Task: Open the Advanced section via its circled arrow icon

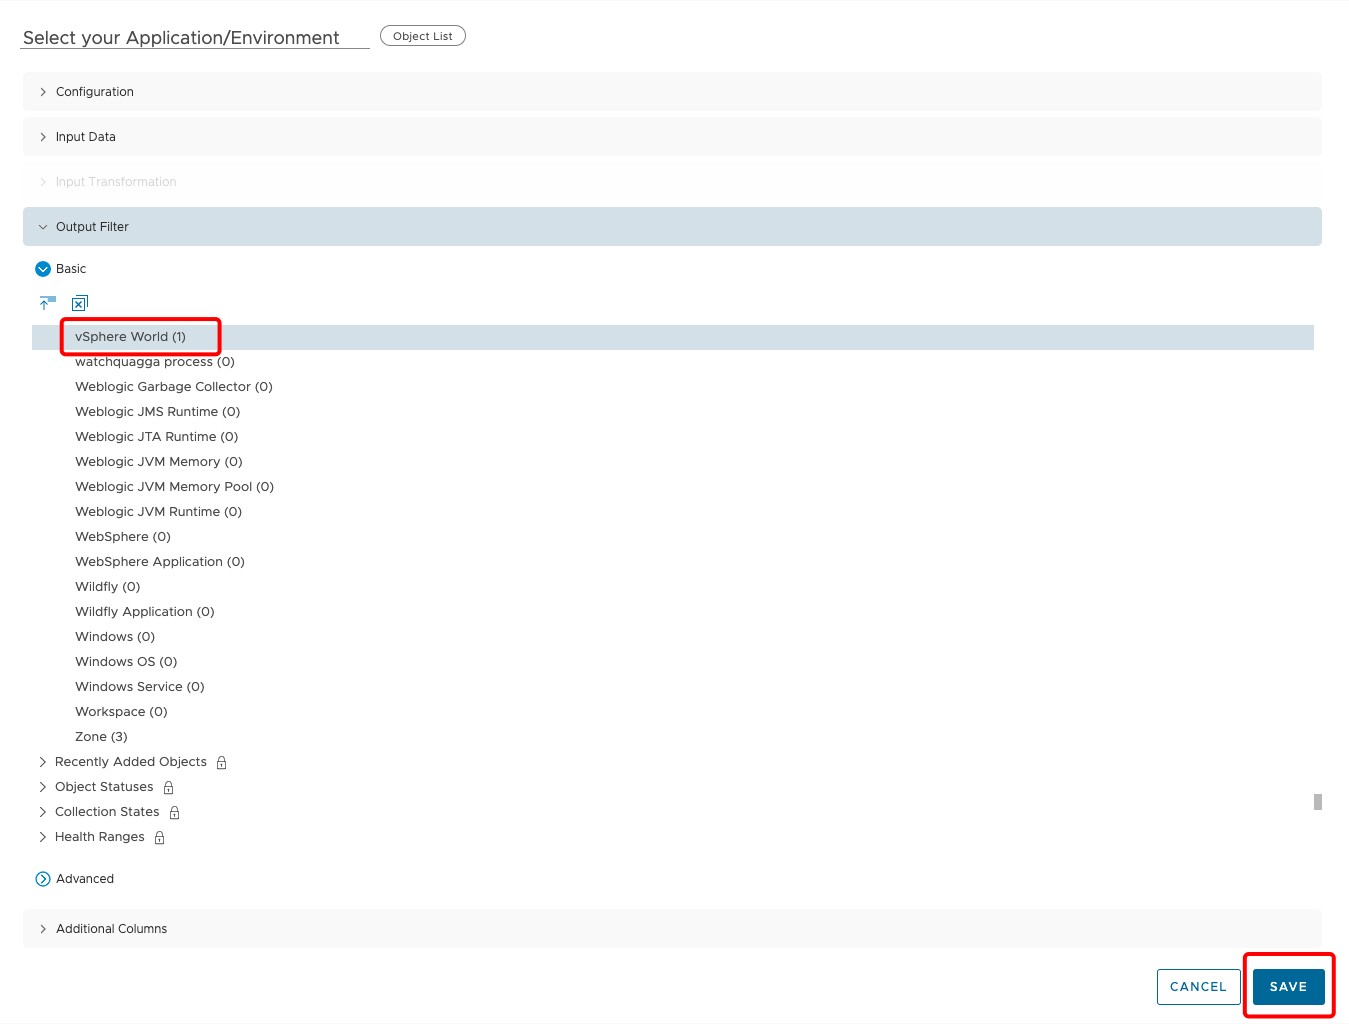Action: [x=42, y=878]
